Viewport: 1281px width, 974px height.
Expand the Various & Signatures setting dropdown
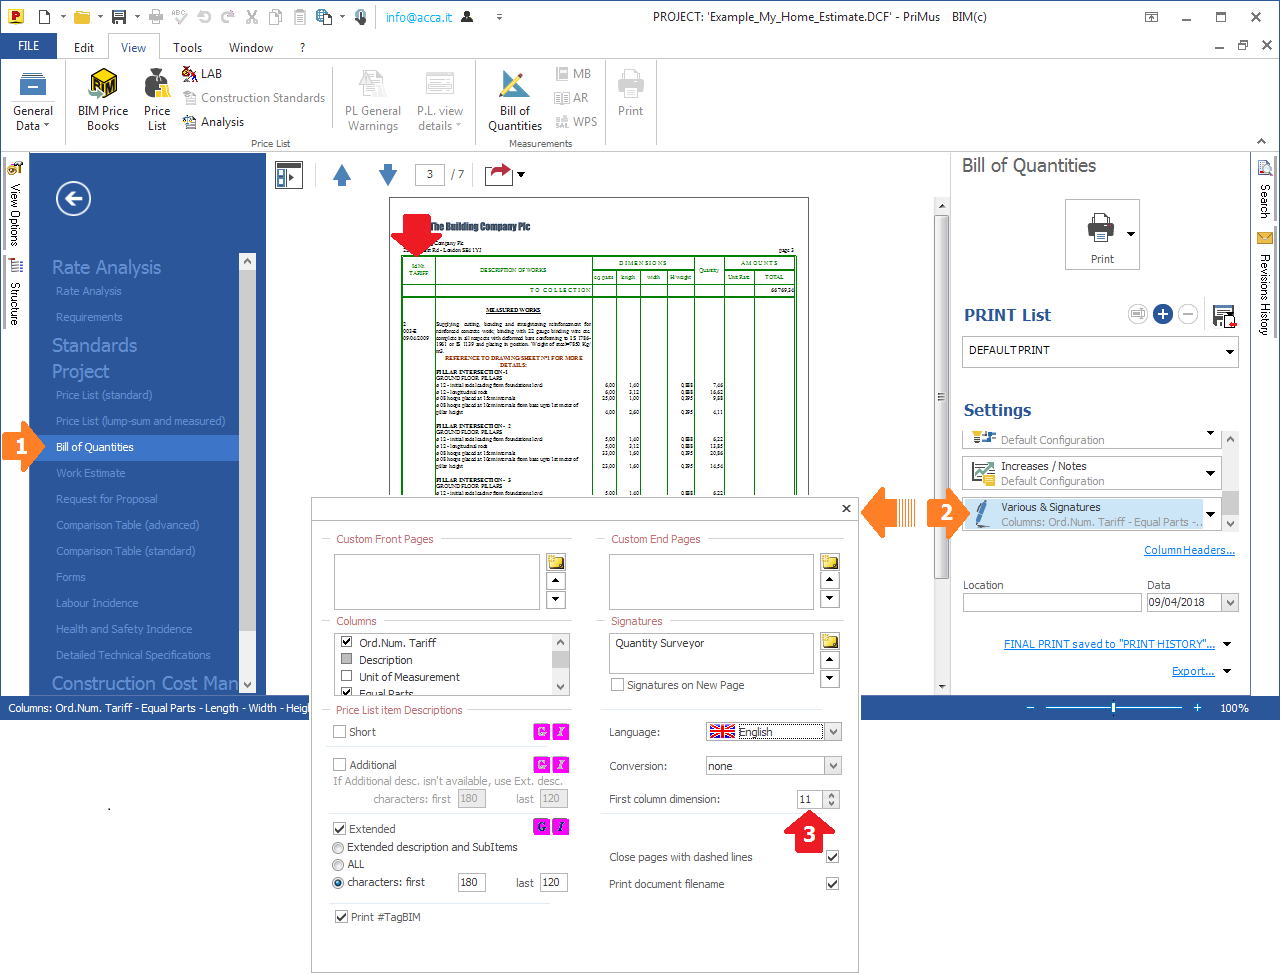click(x=1210, y=514)
